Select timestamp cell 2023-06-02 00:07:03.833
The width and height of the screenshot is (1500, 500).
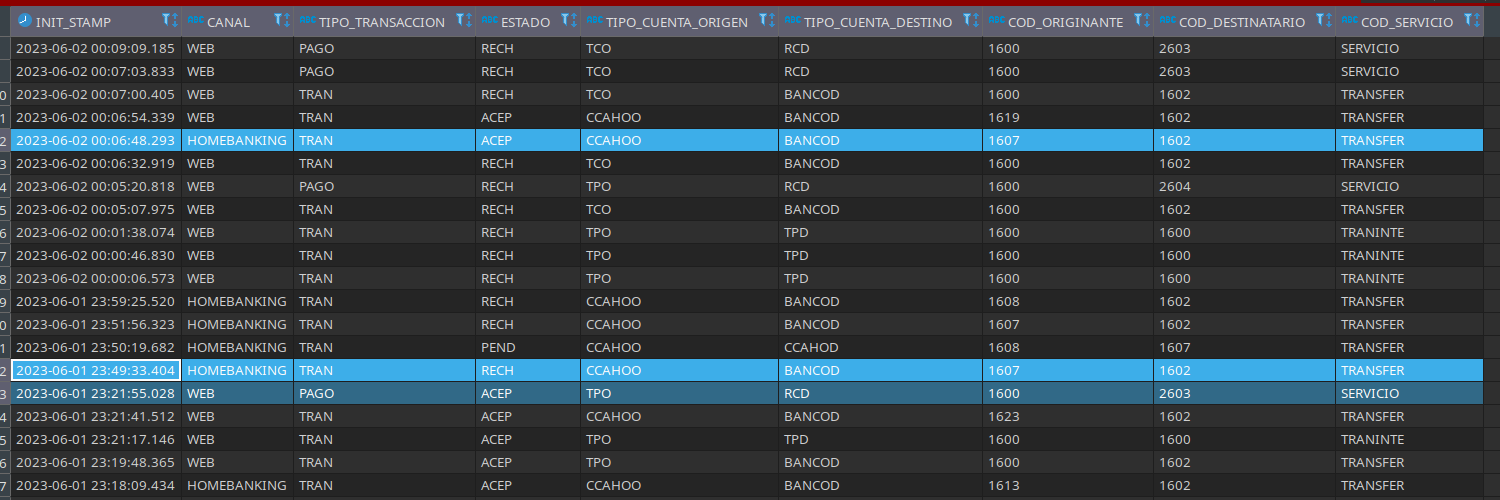coord(97,71)
